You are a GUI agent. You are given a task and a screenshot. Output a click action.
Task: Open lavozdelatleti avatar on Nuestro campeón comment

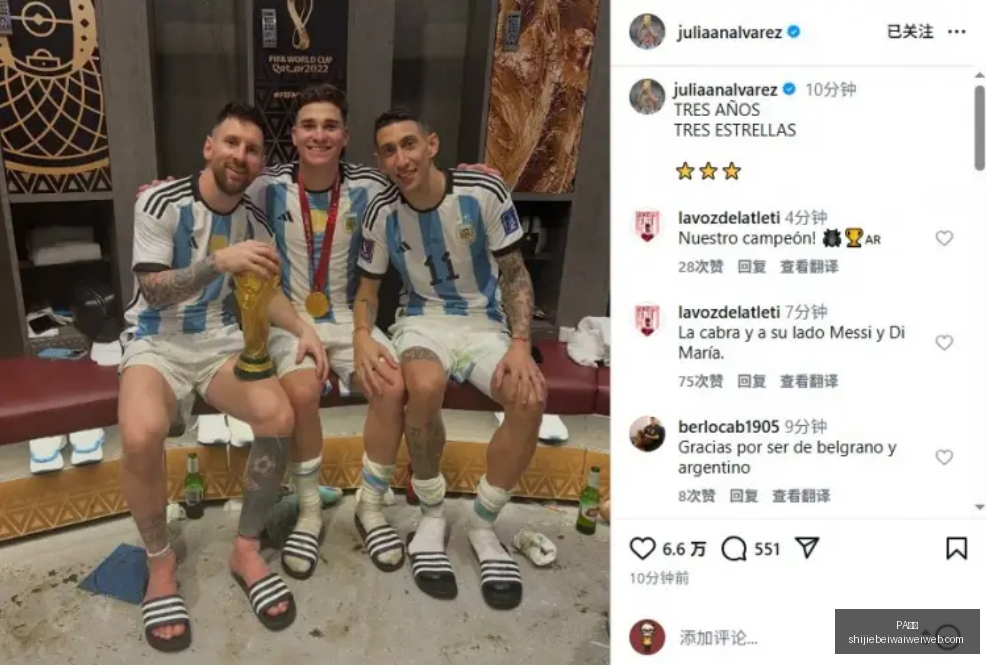point(647,226)
